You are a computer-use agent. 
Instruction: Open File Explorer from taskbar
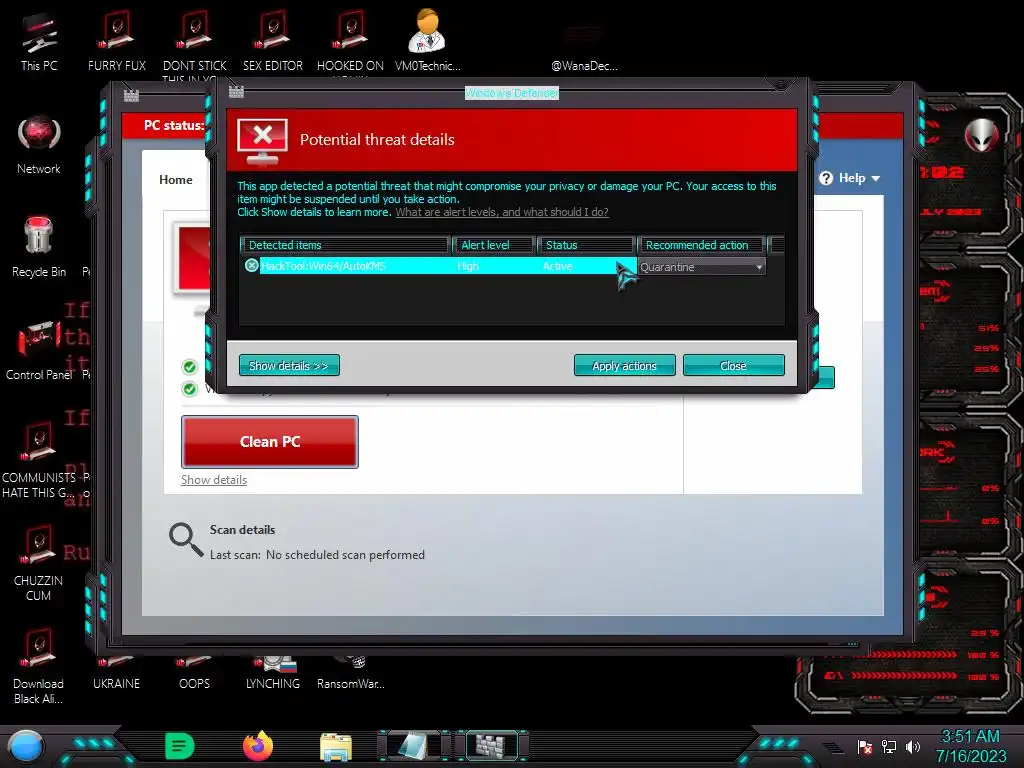click(336, 747)
